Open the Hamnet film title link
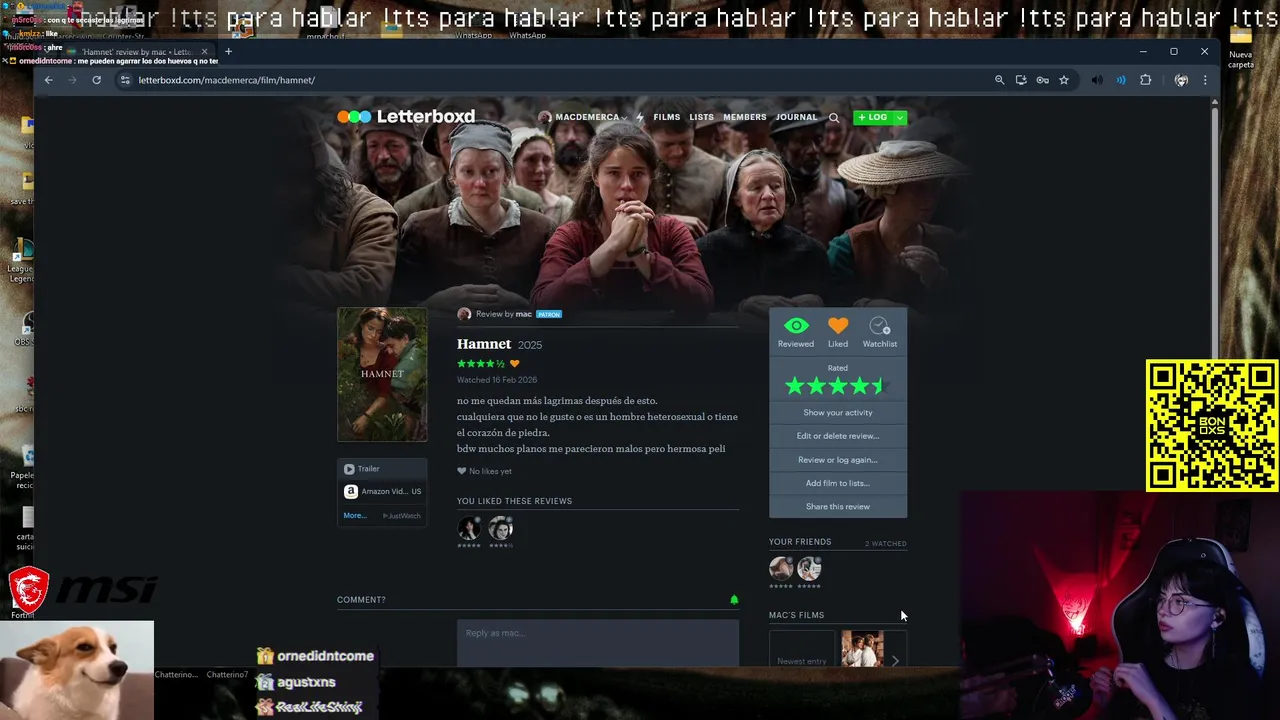 (484, 344)
